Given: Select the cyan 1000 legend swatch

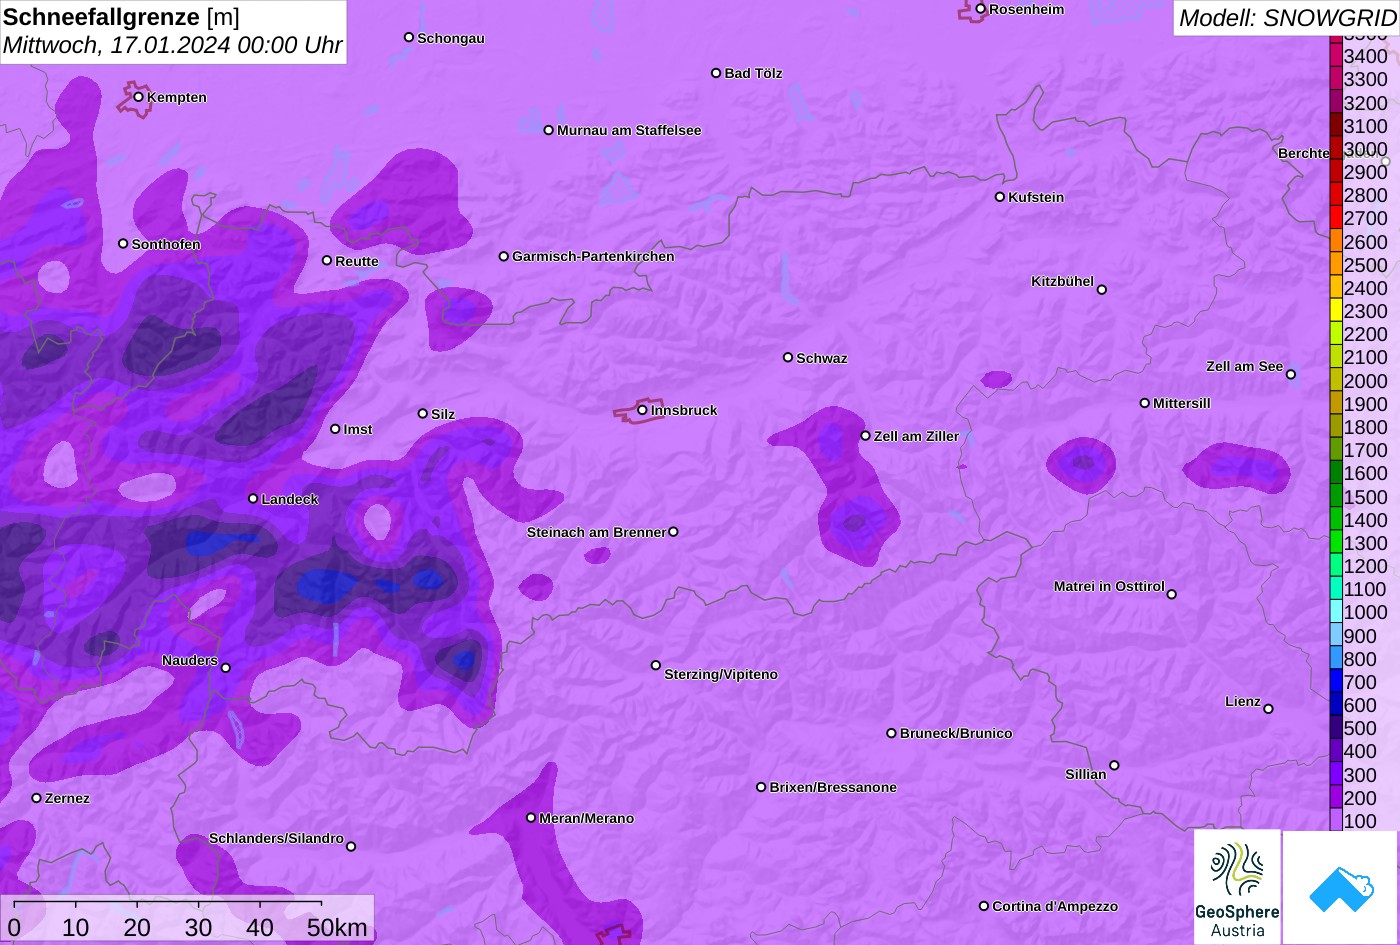Looking at the screenshot, I should (x=1336, y=612).
